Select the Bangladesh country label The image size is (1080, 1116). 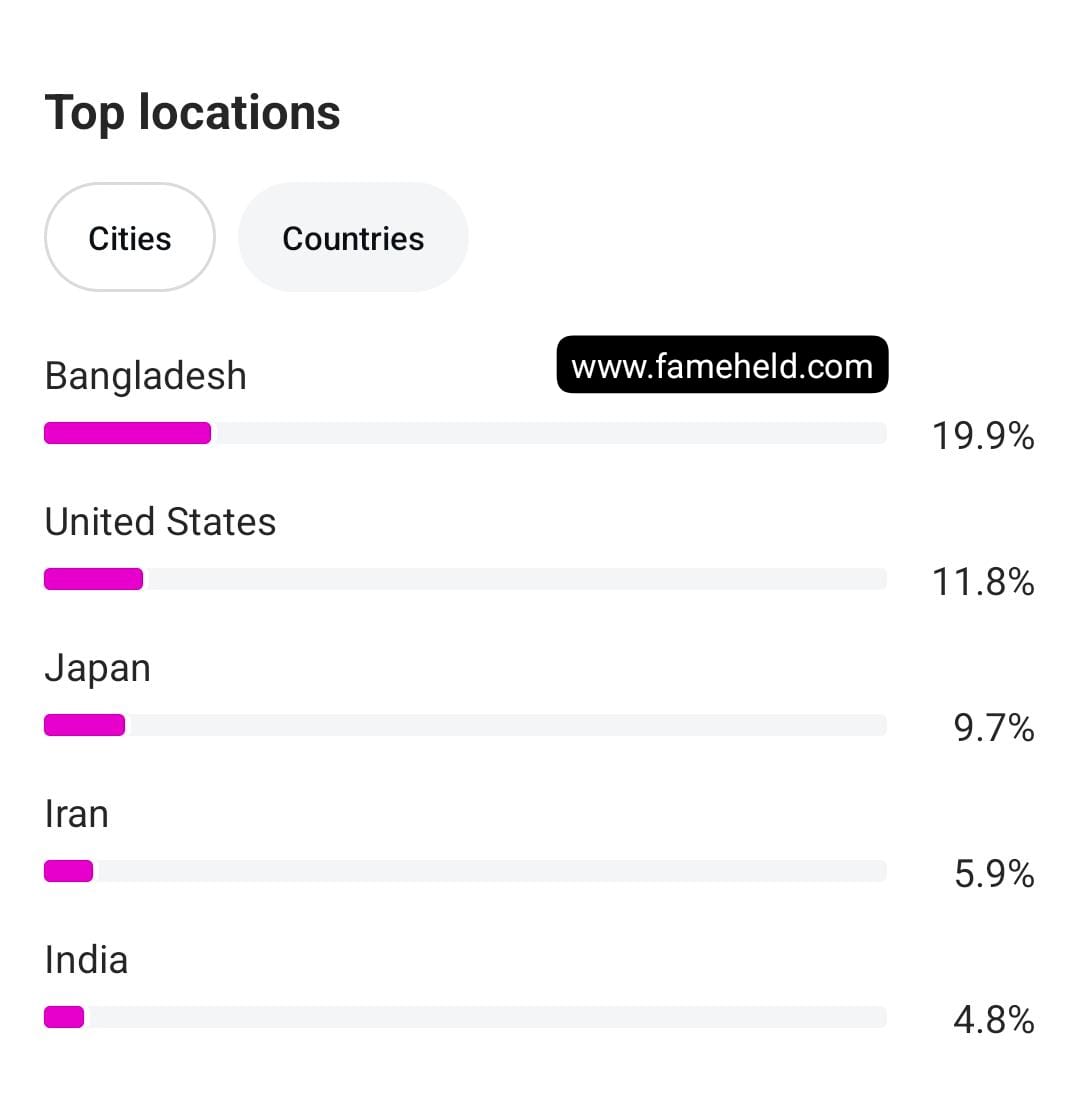(x=146, y=376)
